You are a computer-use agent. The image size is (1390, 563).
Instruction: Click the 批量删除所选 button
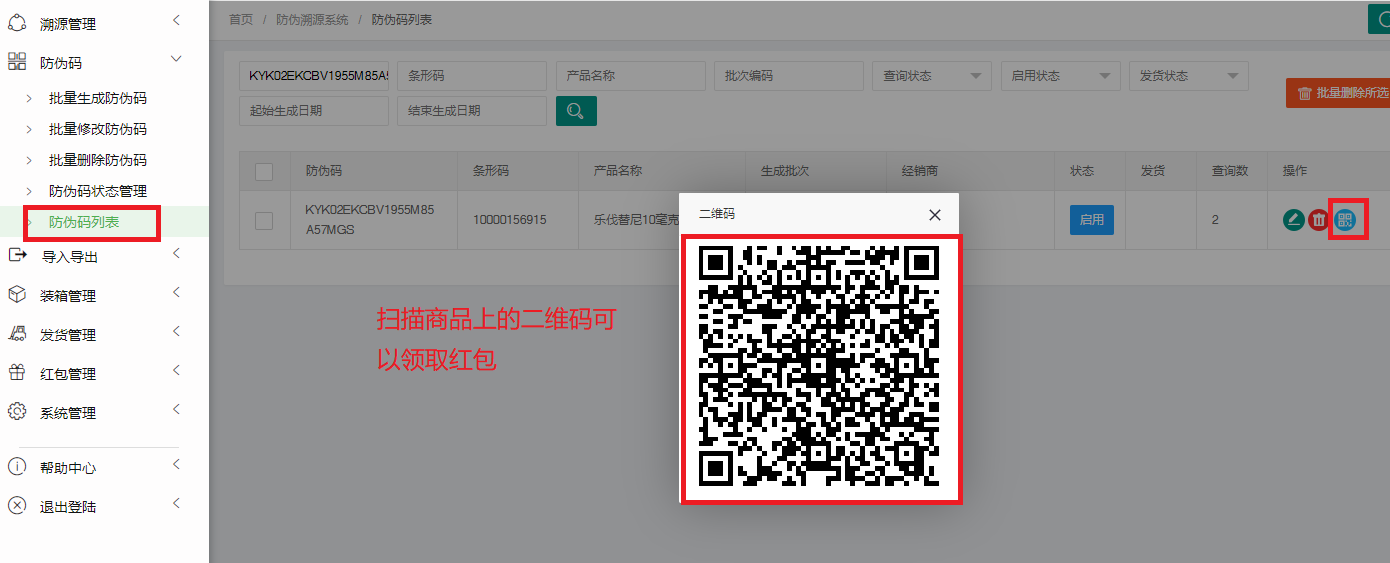[1340, 93]
